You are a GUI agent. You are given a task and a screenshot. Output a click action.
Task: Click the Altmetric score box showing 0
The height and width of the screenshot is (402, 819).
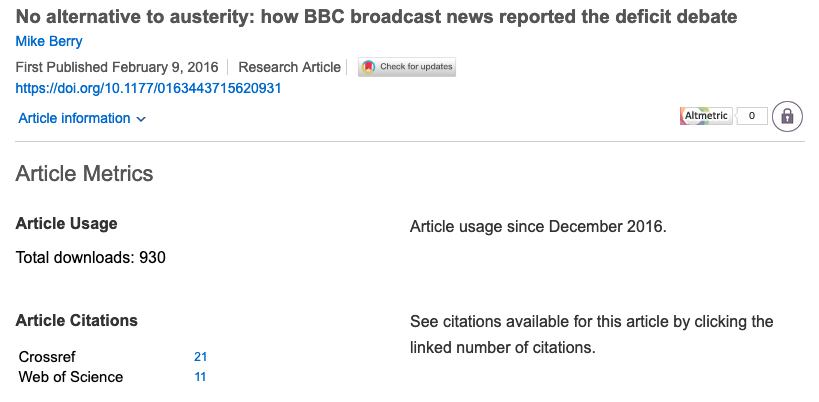coord(752,116)
